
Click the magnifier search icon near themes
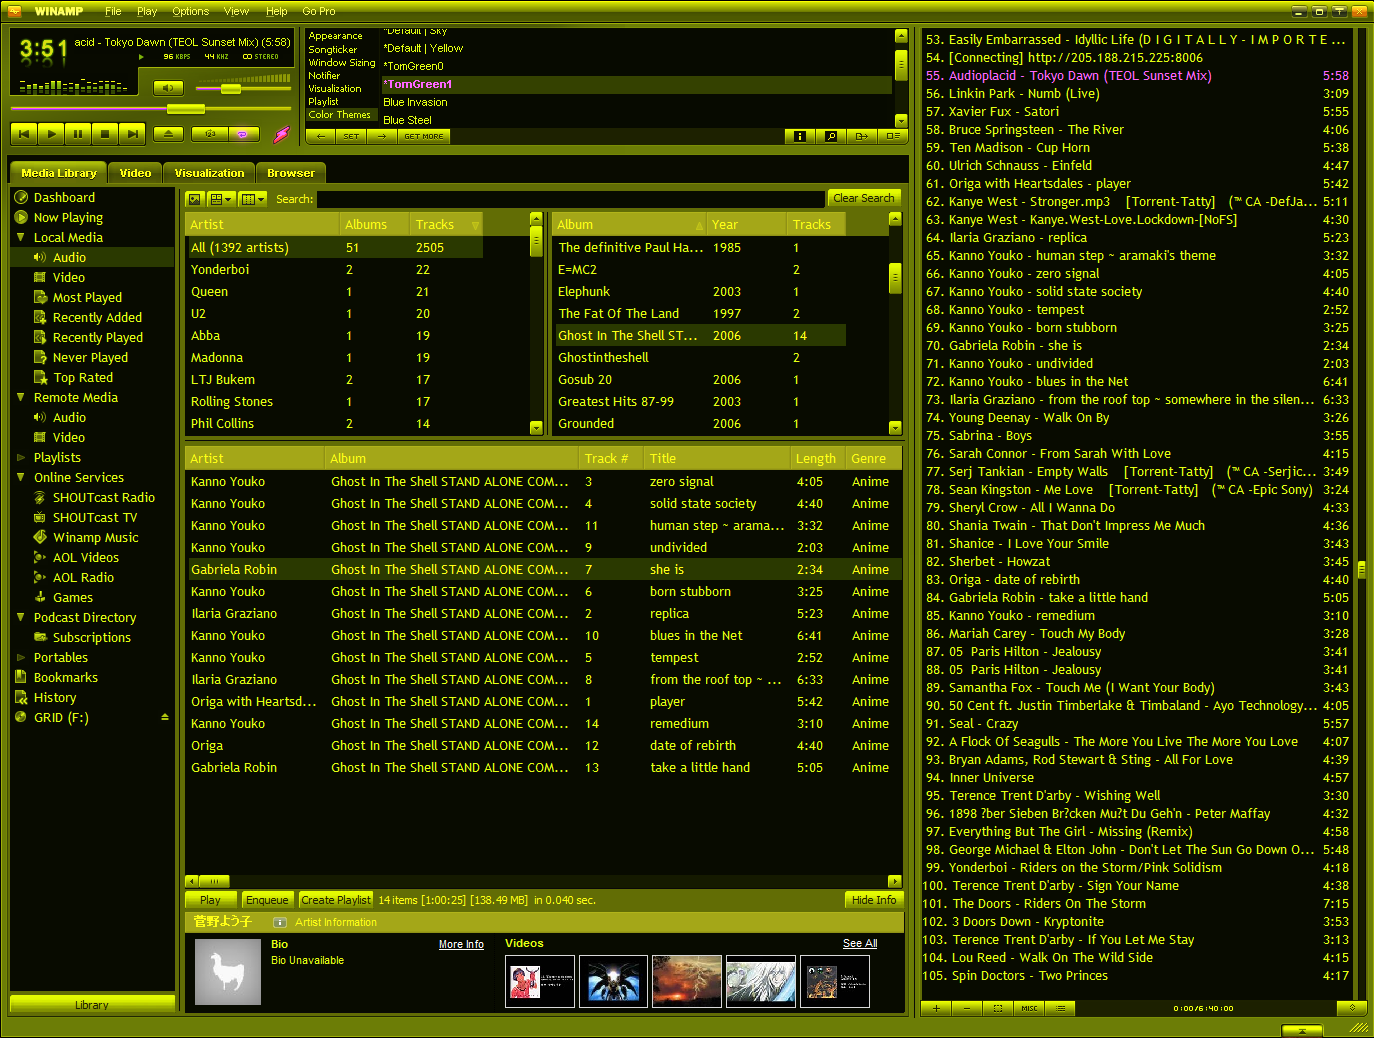(831, 136)
